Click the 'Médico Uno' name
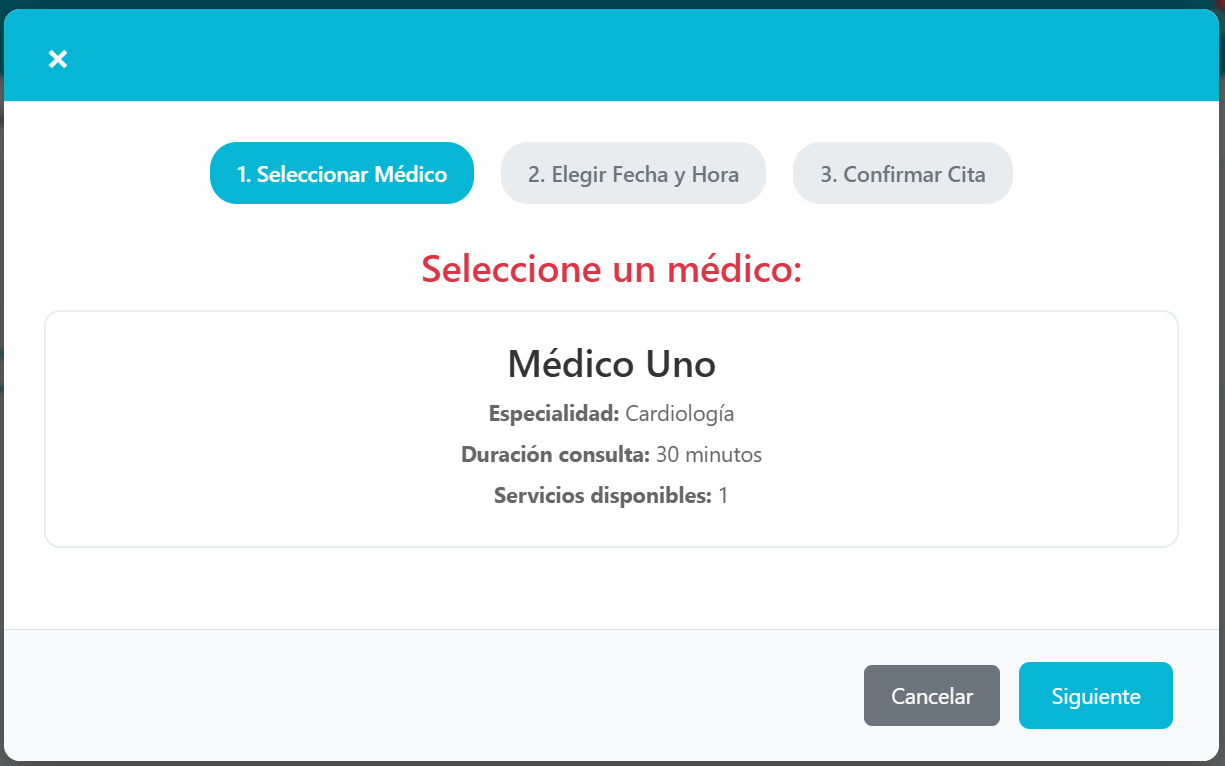 pyautogui.click(x=611, y=364)
